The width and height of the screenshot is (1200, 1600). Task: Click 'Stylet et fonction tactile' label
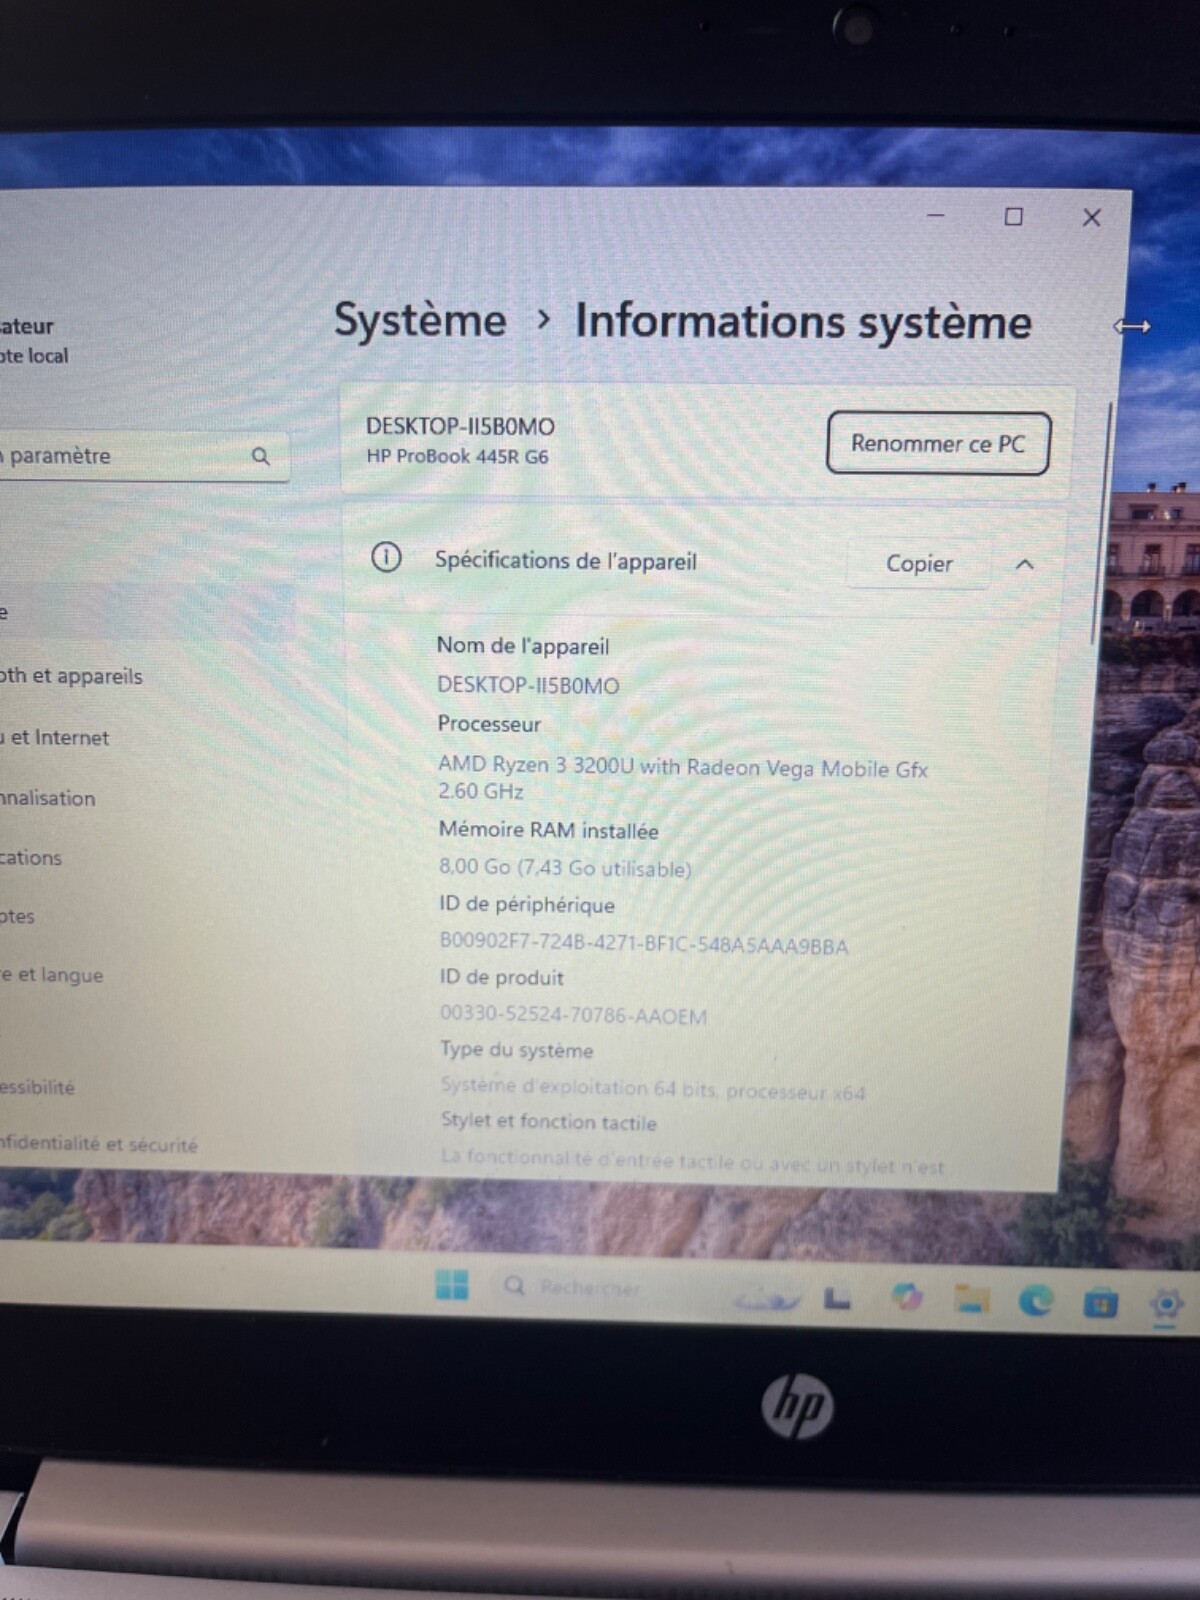click(549, 1122)
